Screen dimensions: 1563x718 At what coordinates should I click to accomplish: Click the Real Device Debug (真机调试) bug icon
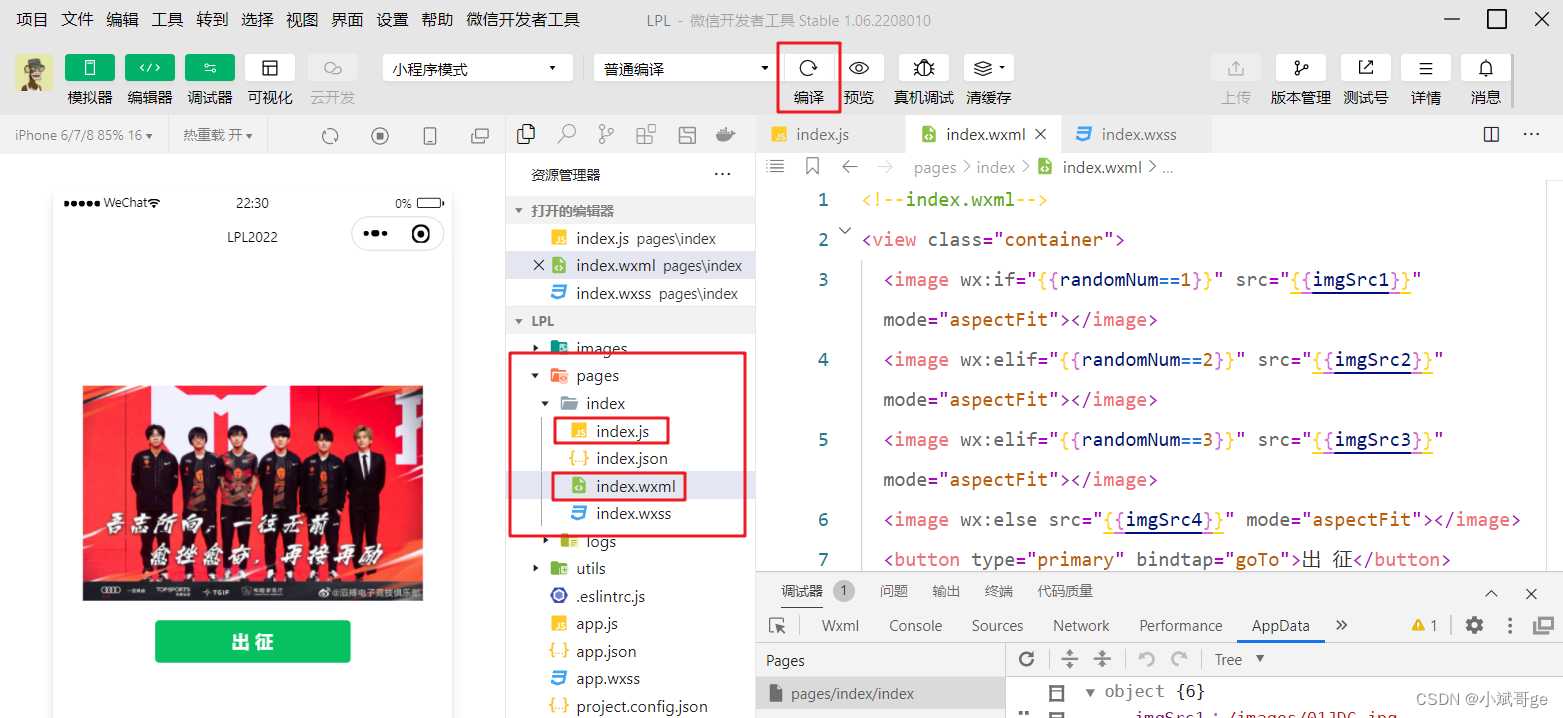coord(924,68)
